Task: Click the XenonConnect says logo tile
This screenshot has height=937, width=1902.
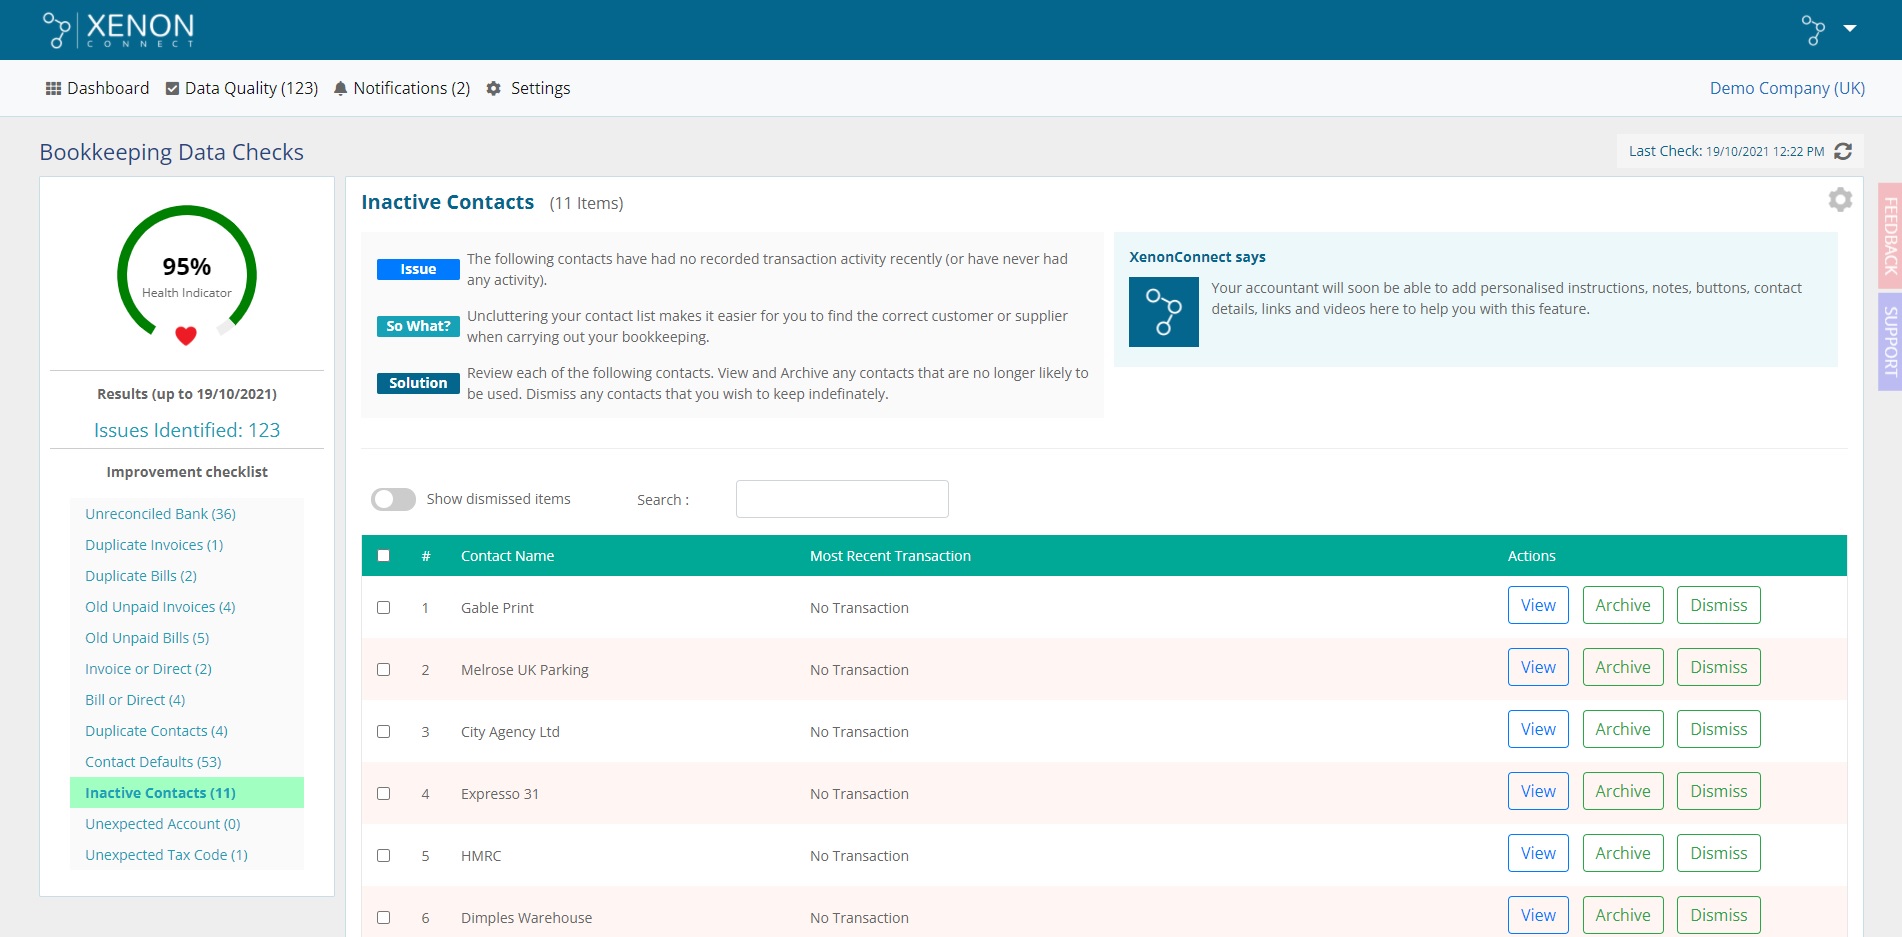Action: click(x=1163, y=312)
